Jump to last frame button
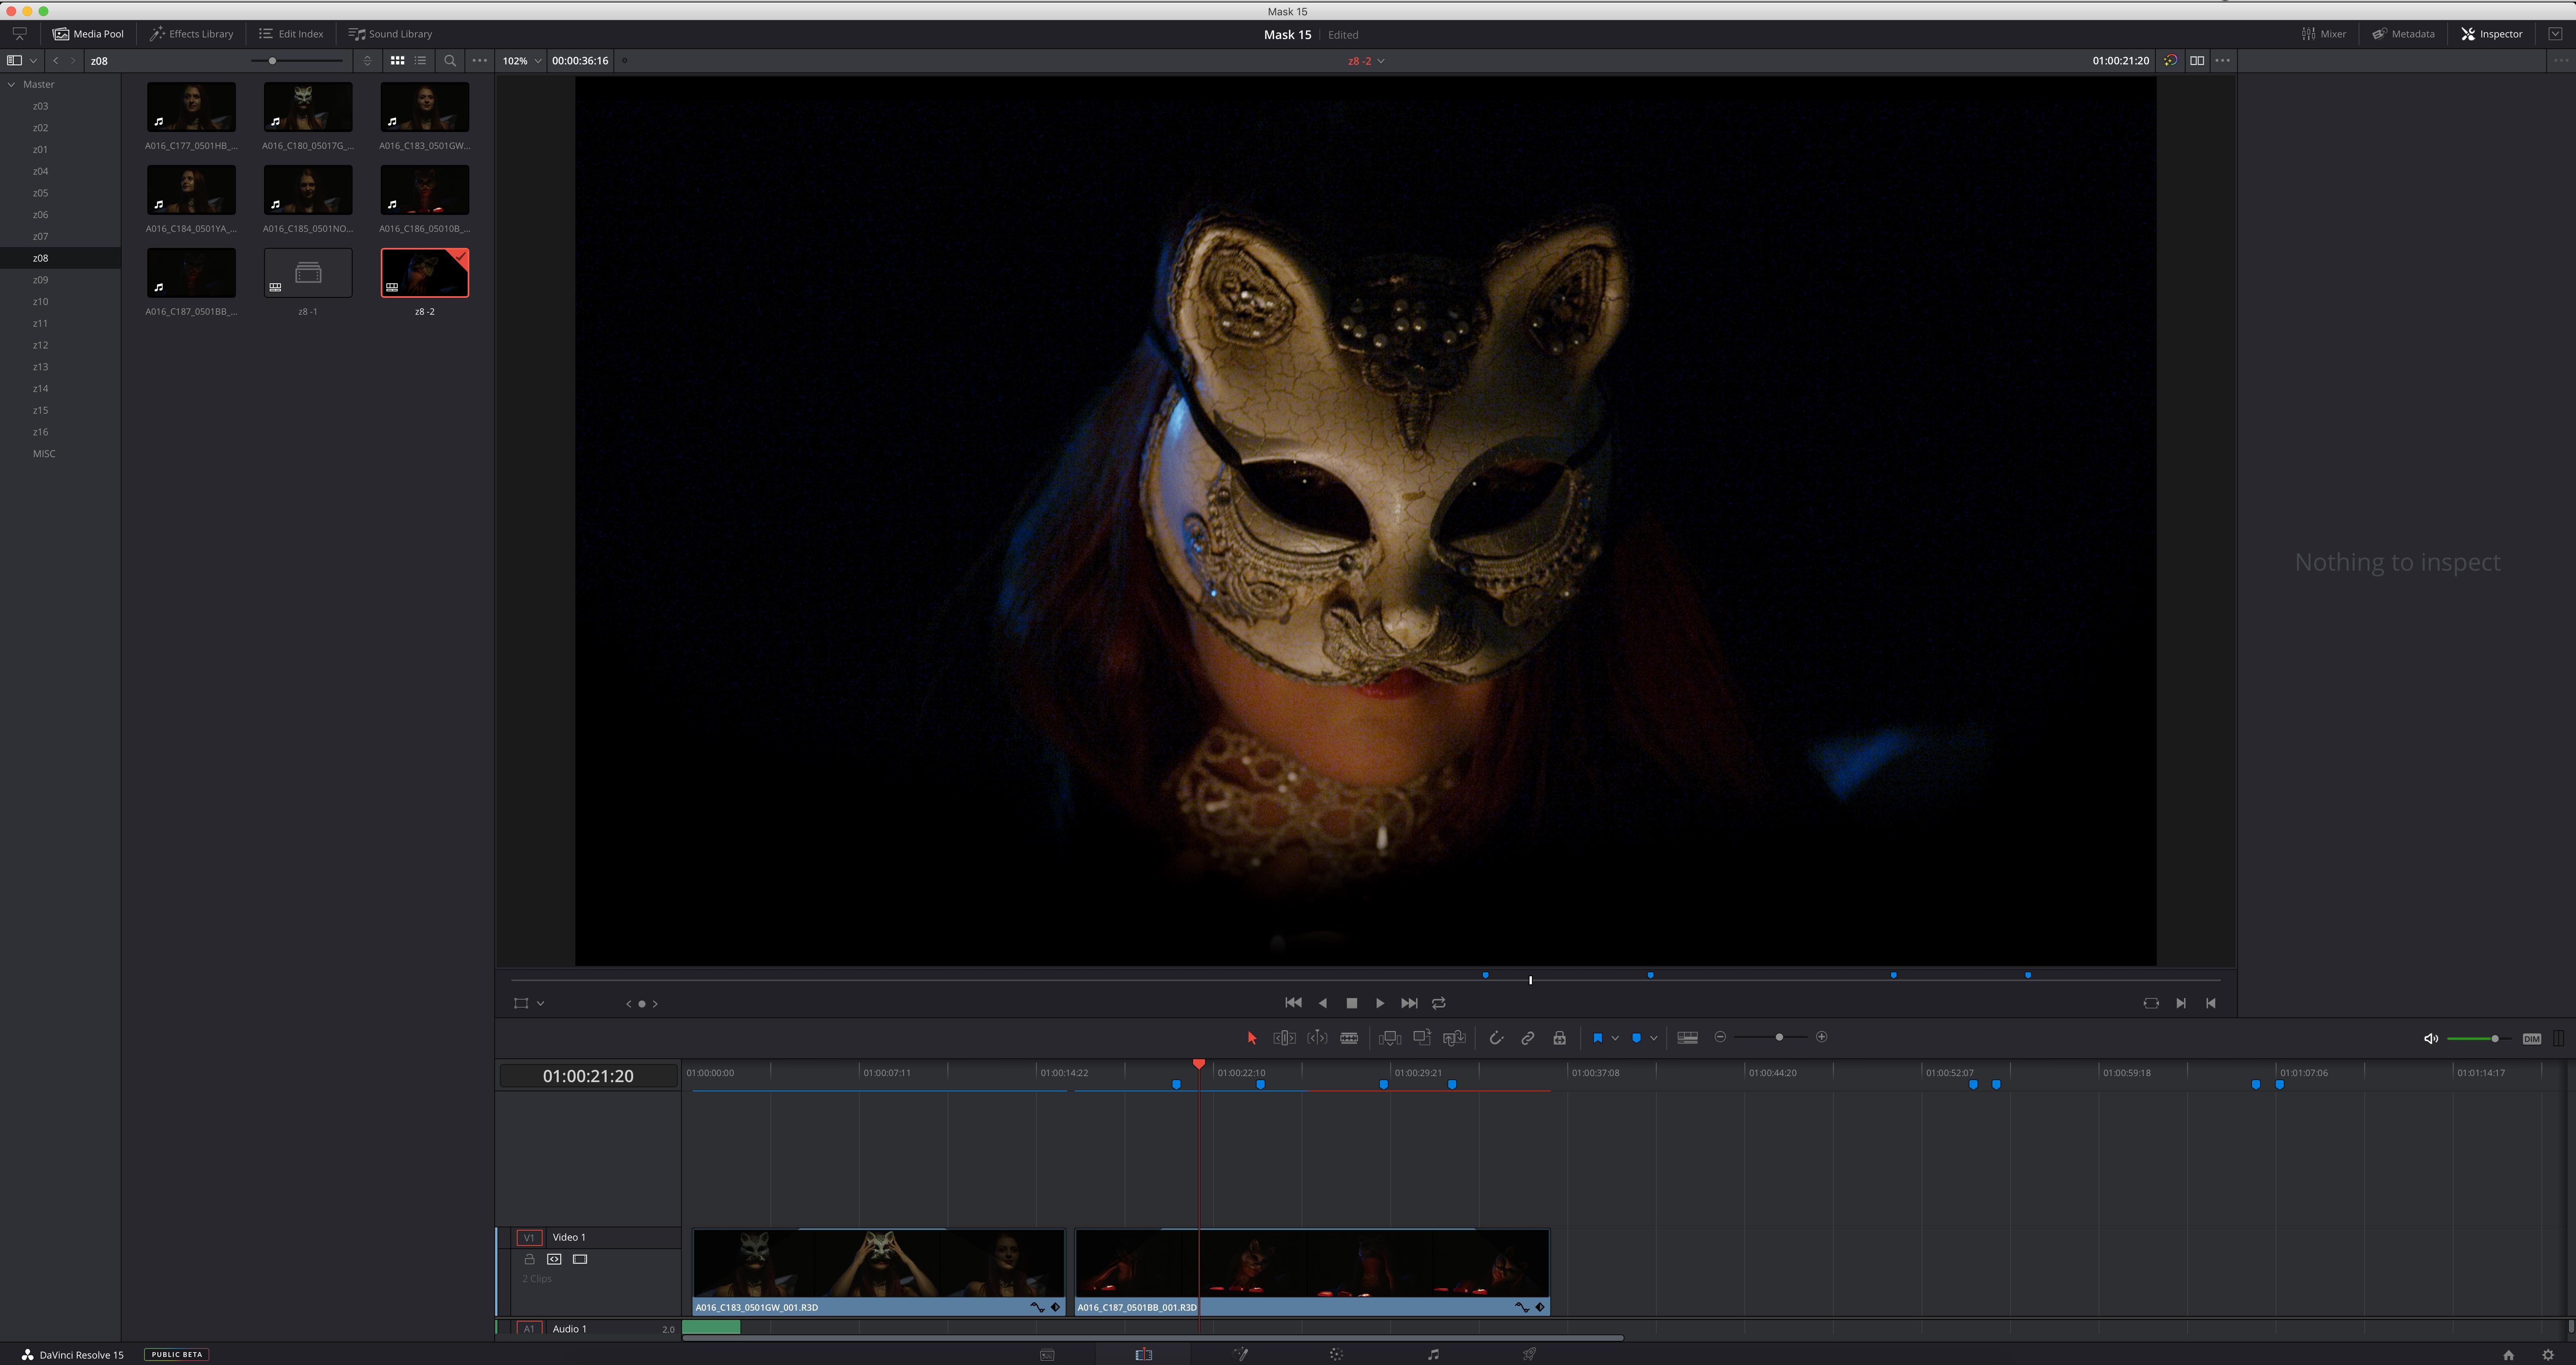2576x1365 pixels. (x=1409, y=1003)
